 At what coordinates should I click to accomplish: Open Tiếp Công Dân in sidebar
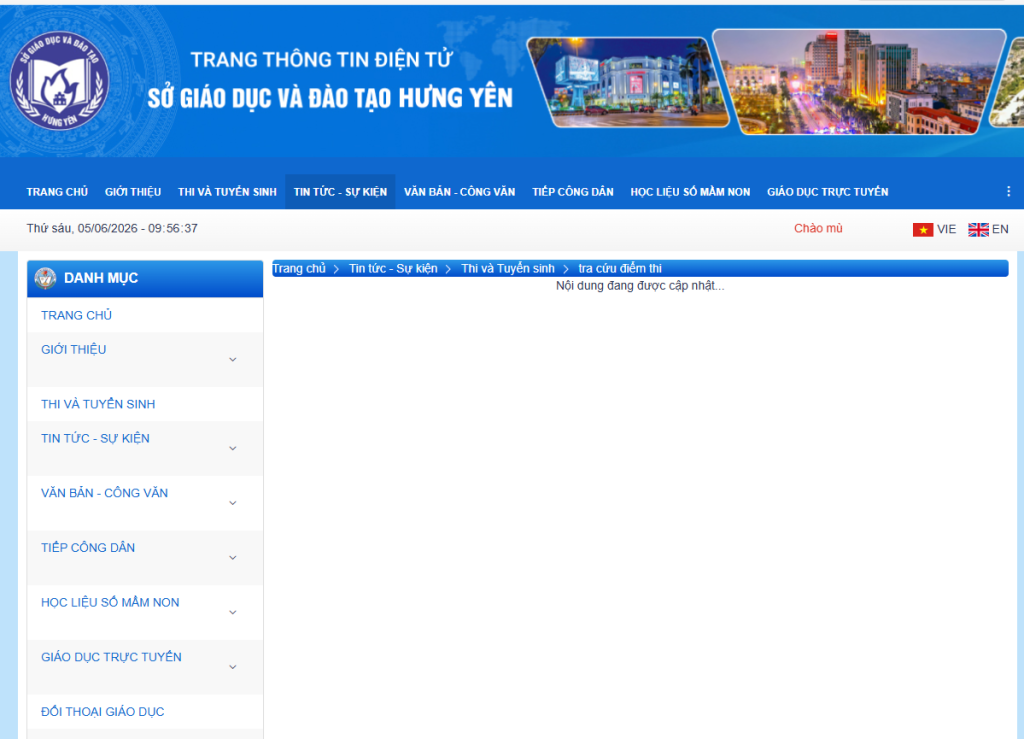coord(88,548)
